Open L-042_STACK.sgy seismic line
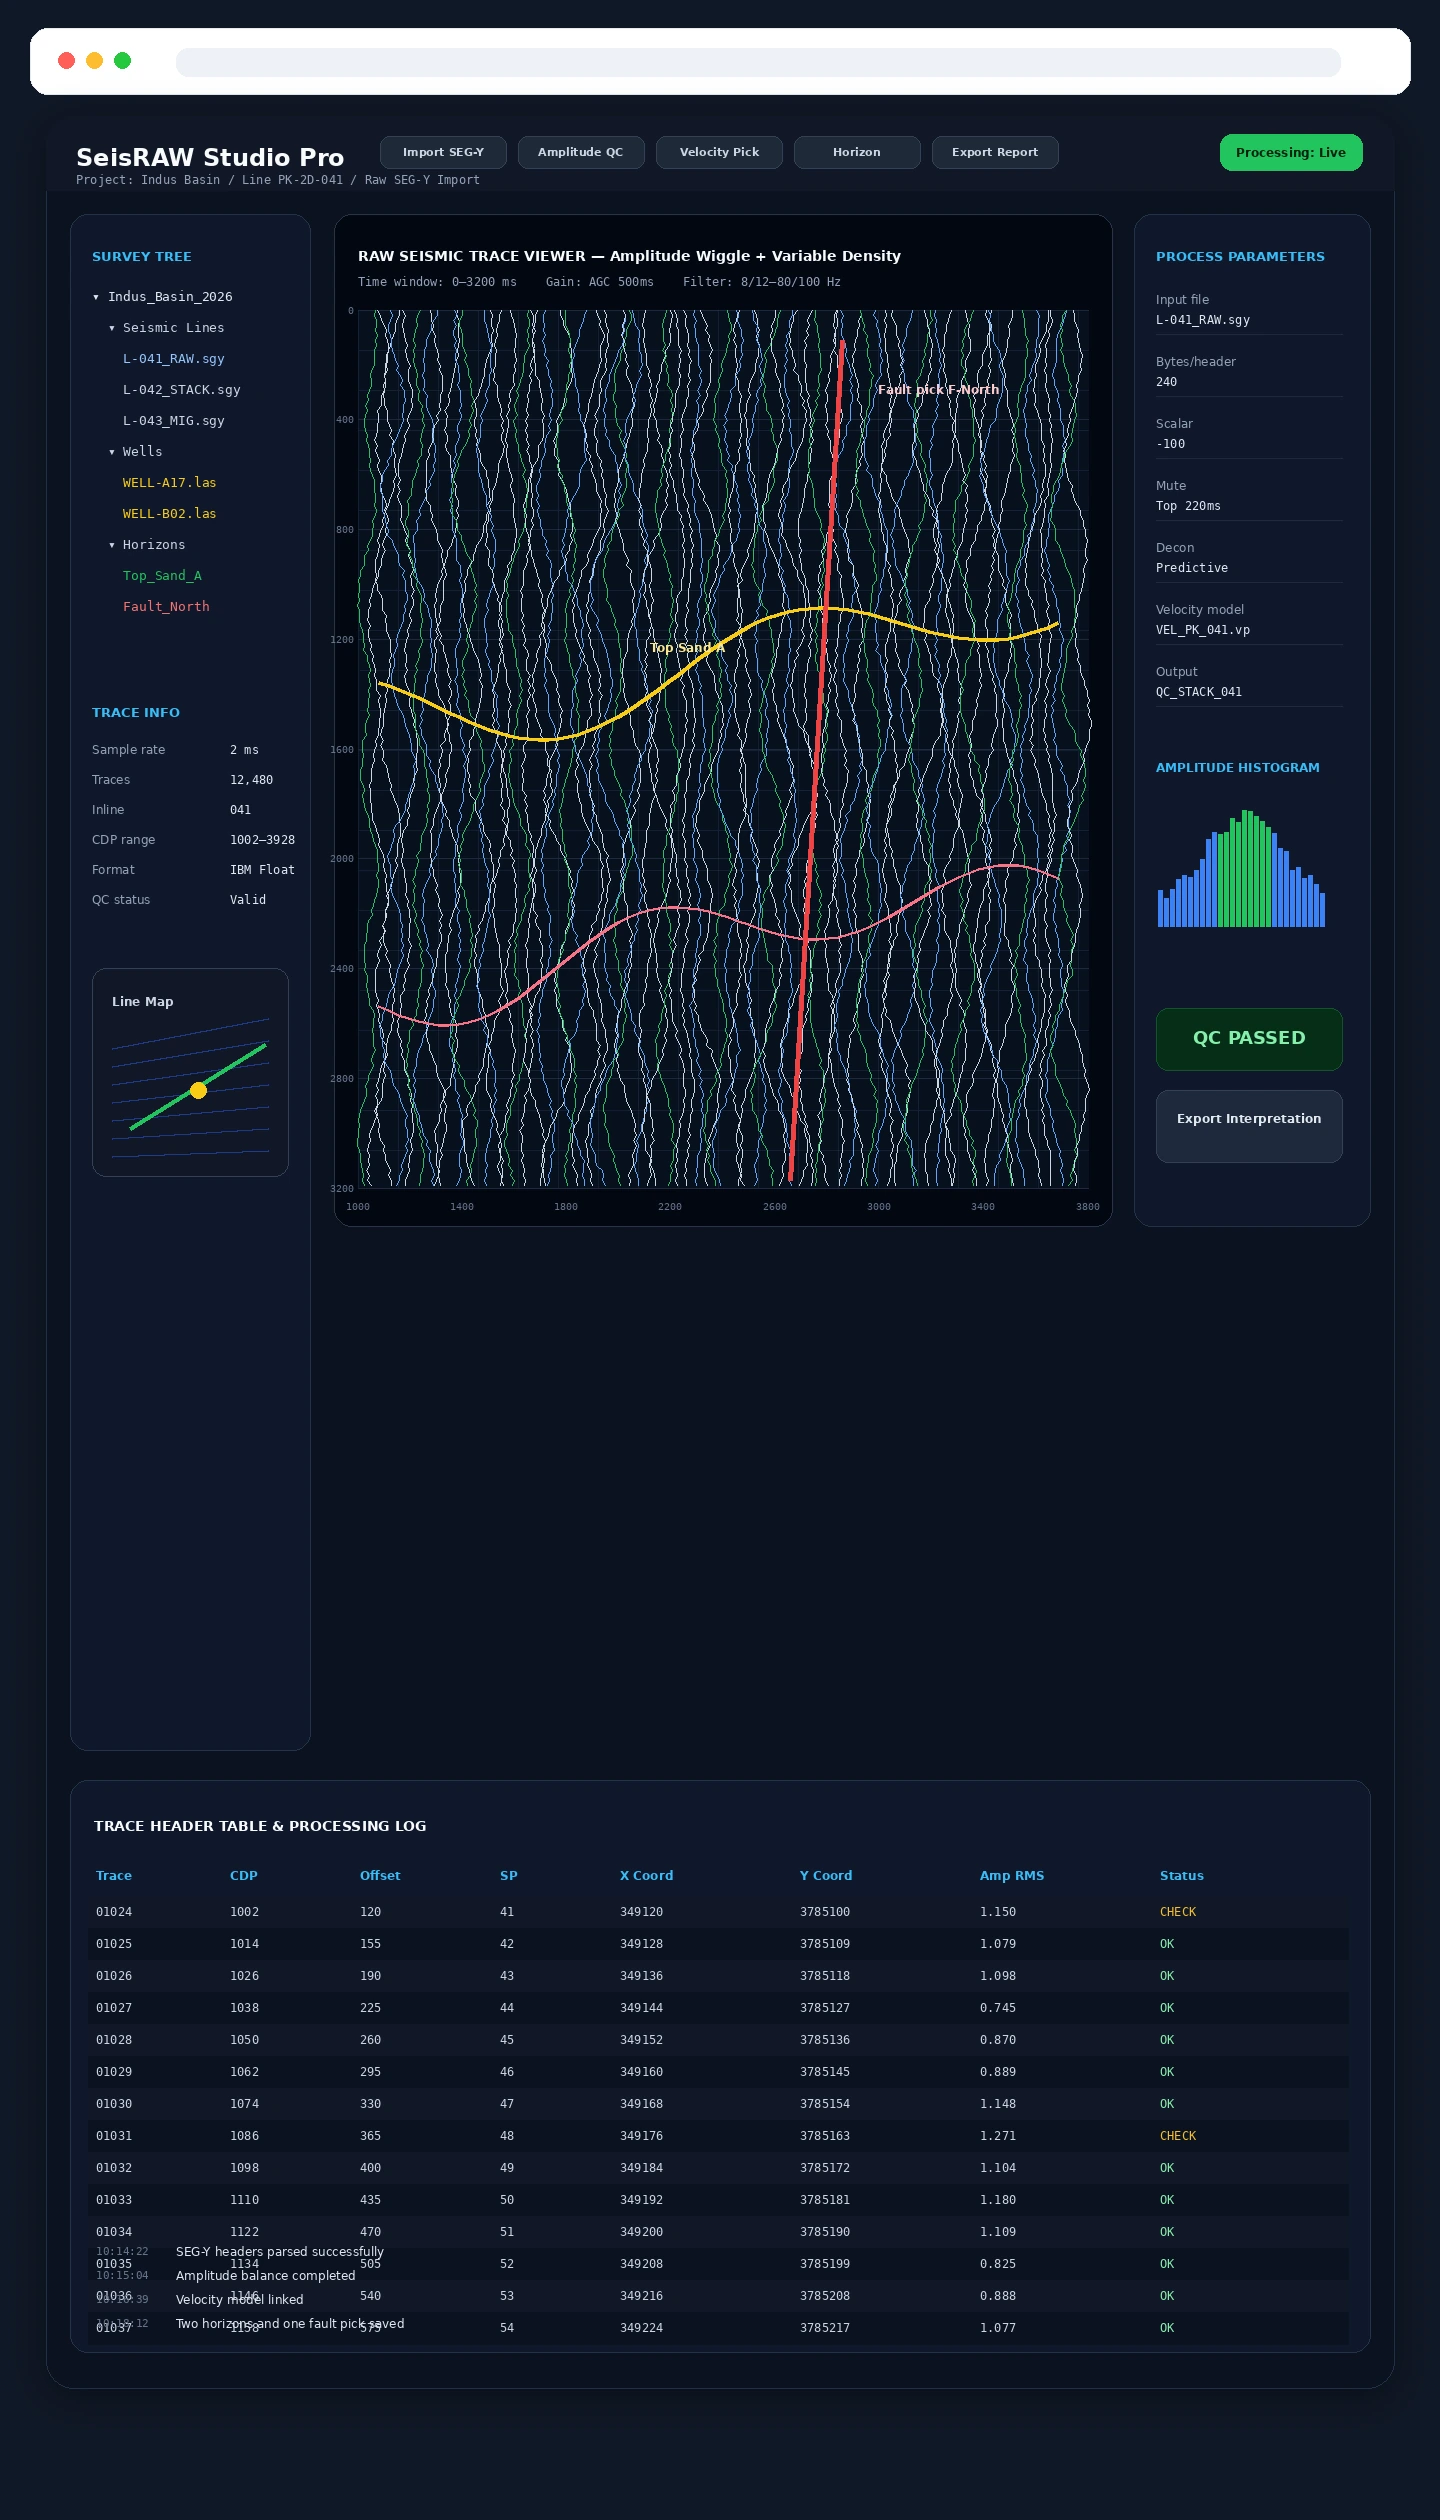 pyautogui.click(x=181, y=390)
